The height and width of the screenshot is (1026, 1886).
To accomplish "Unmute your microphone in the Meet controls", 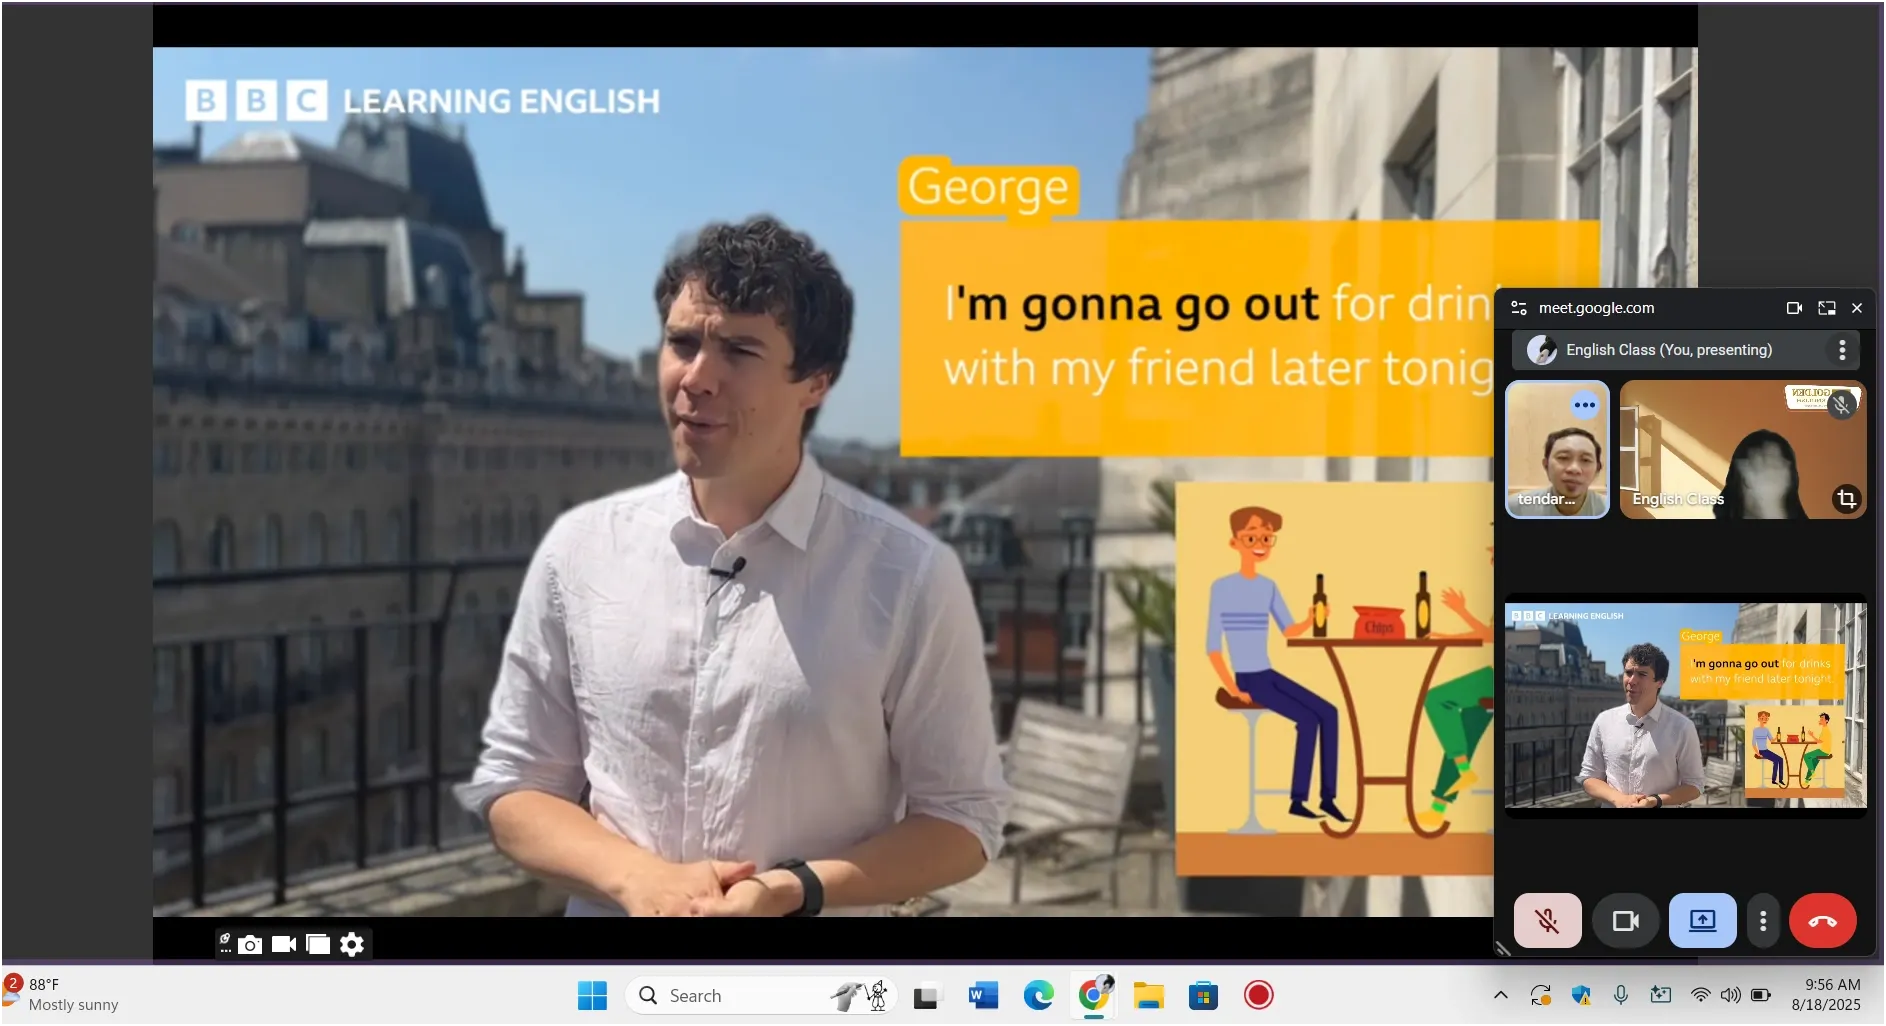I will point(1548,921).
